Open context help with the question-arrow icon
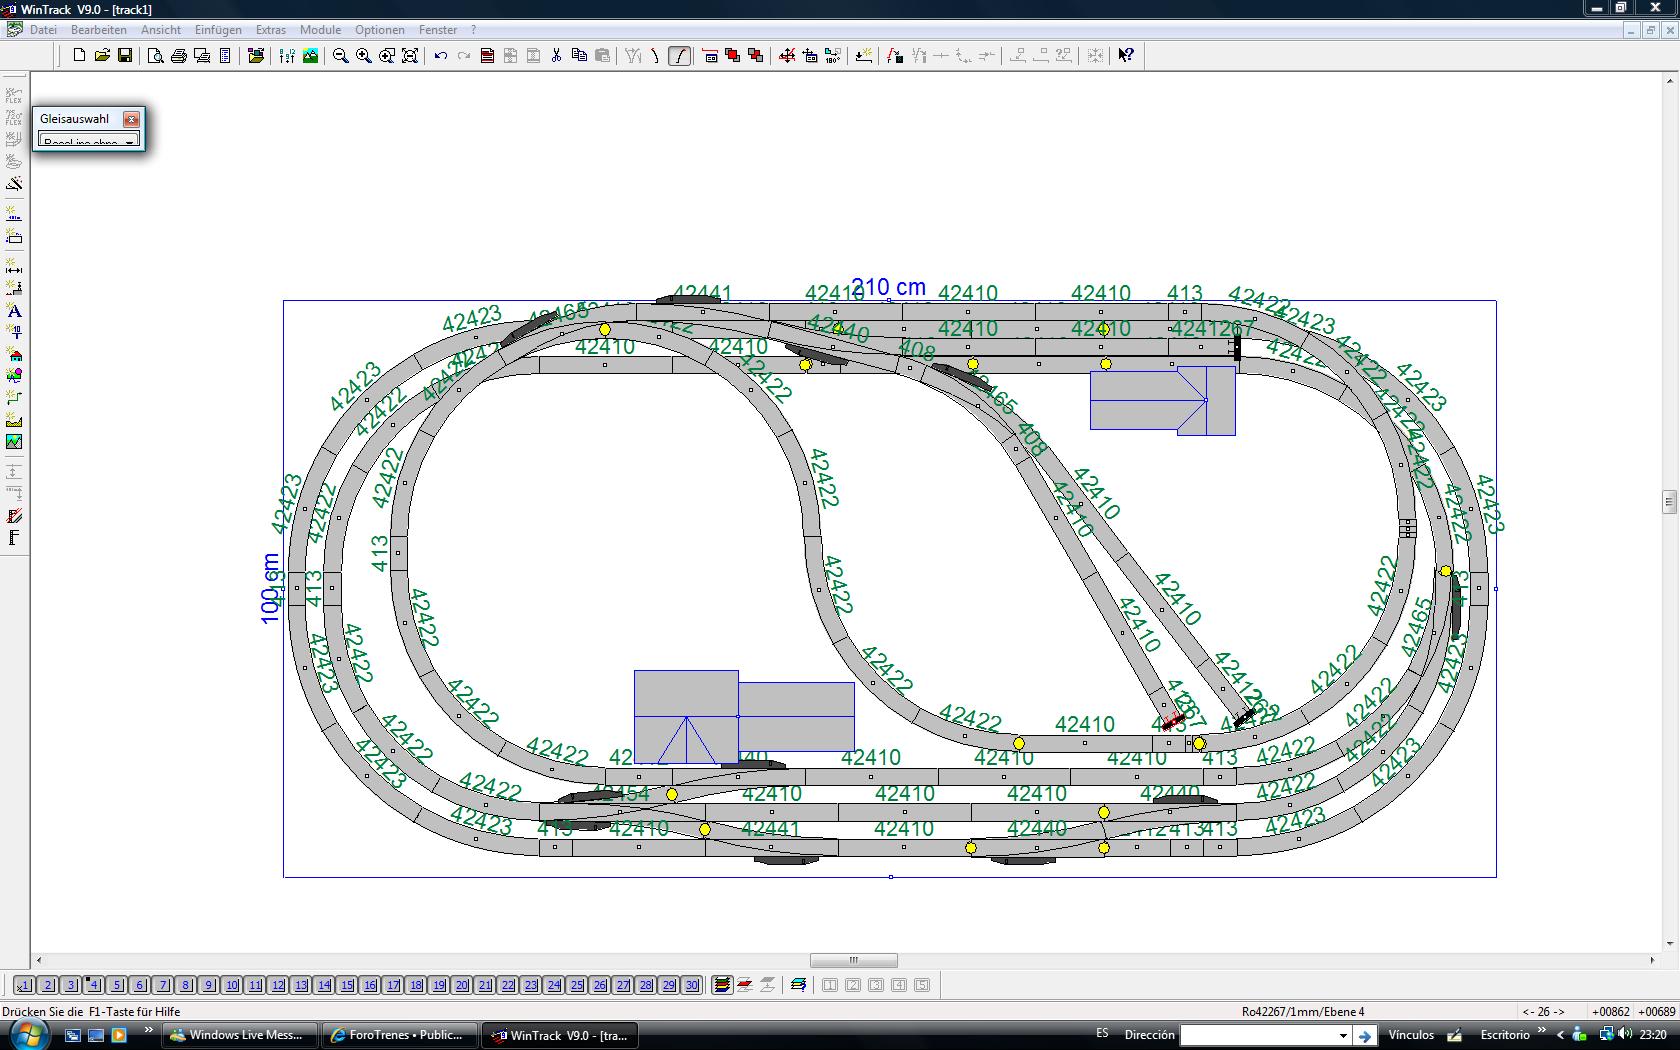The width and height of the screenshot is (1680, 1050). [x=1126, y=56]
